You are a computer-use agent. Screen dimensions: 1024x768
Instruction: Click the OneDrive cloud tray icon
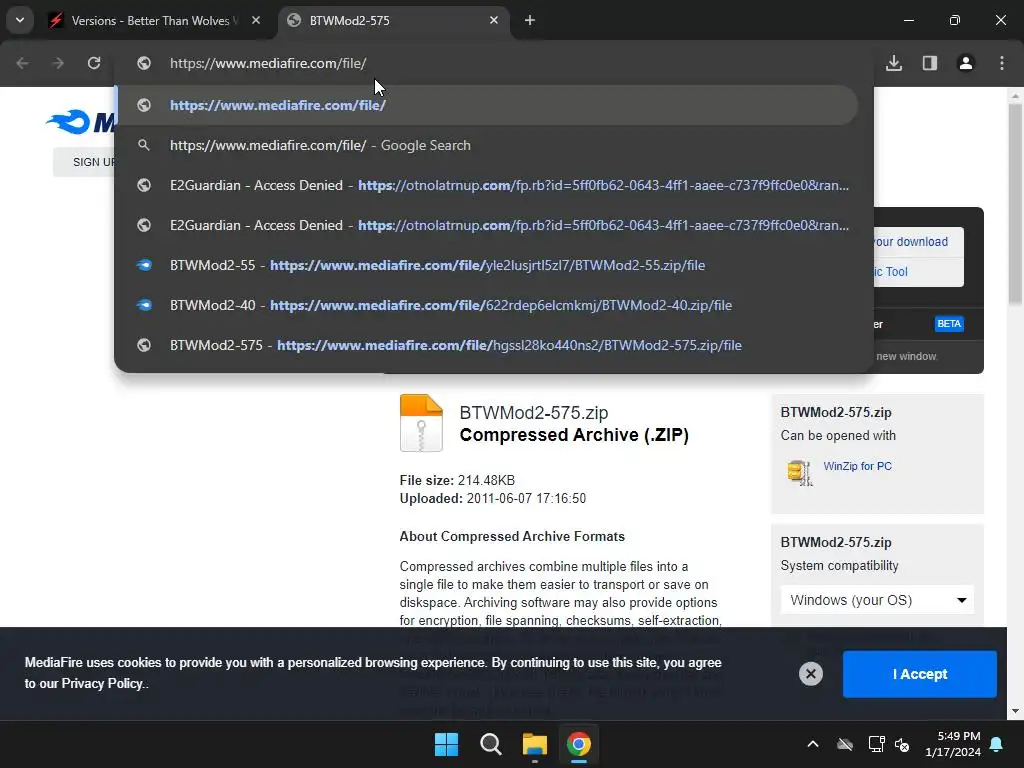845,744
